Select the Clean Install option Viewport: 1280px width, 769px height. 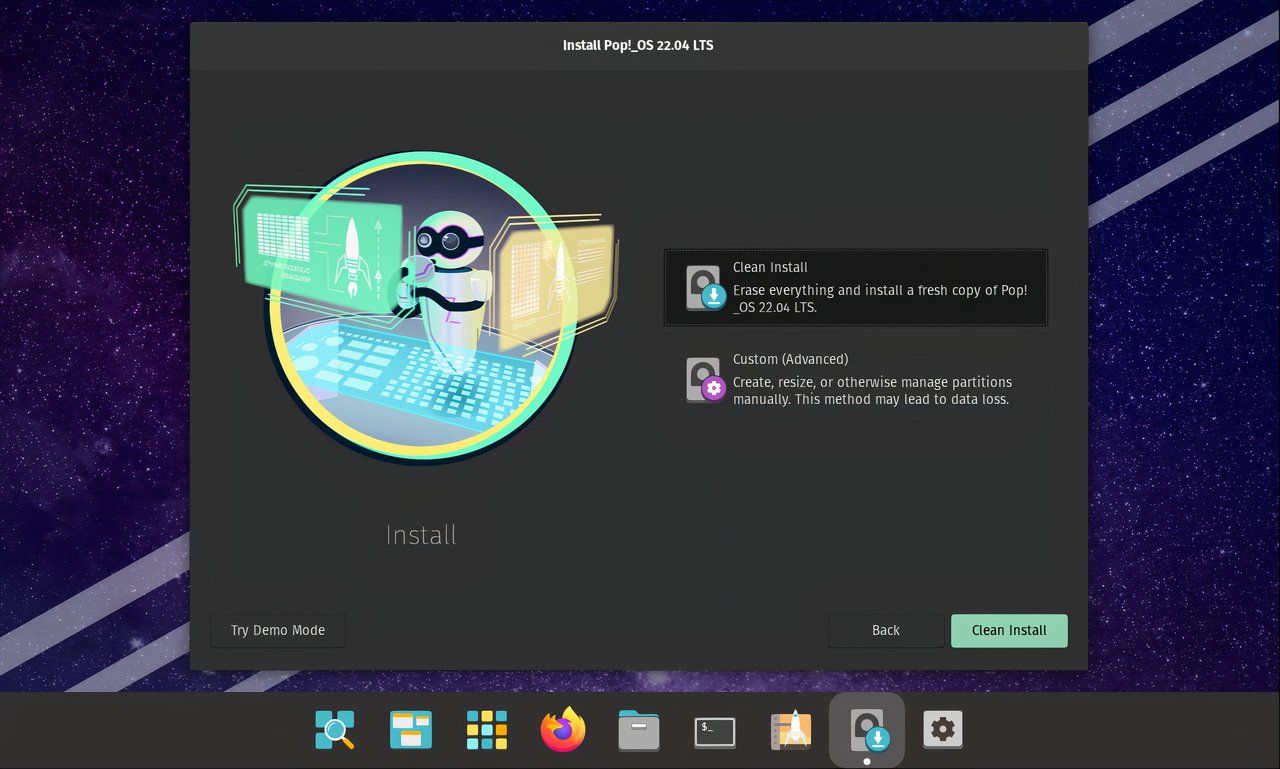click(855, 287)
